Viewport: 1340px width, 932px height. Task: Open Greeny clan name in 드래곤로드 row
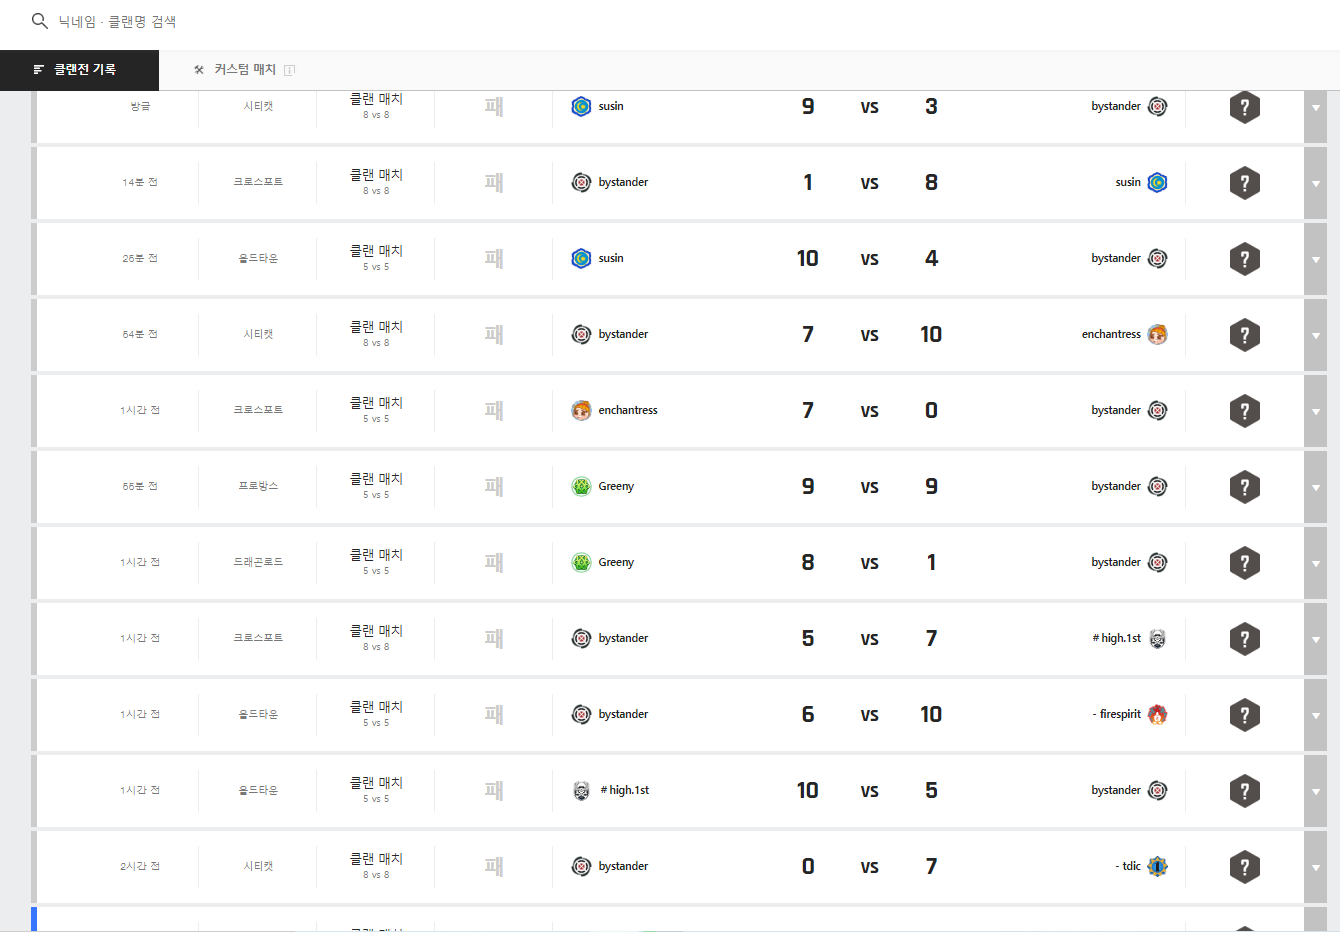616,562
